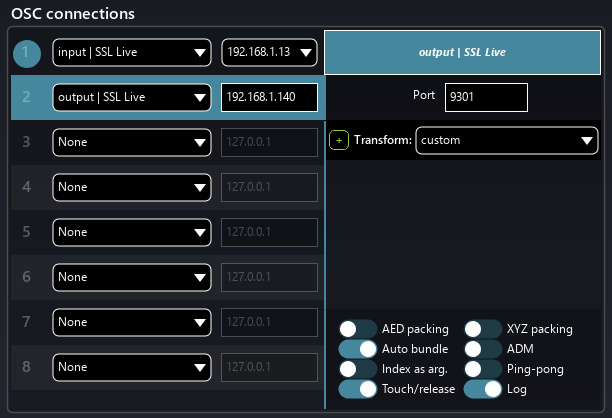Toggle AED packing switch
612x418 pixels.
[x=357, y=329]
